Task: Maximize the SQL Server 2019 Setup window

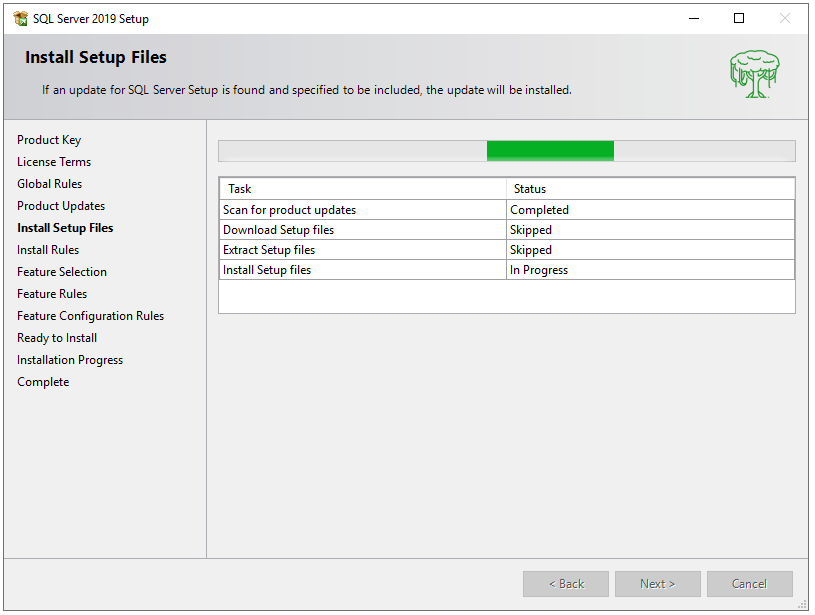Action: (739, 19)
